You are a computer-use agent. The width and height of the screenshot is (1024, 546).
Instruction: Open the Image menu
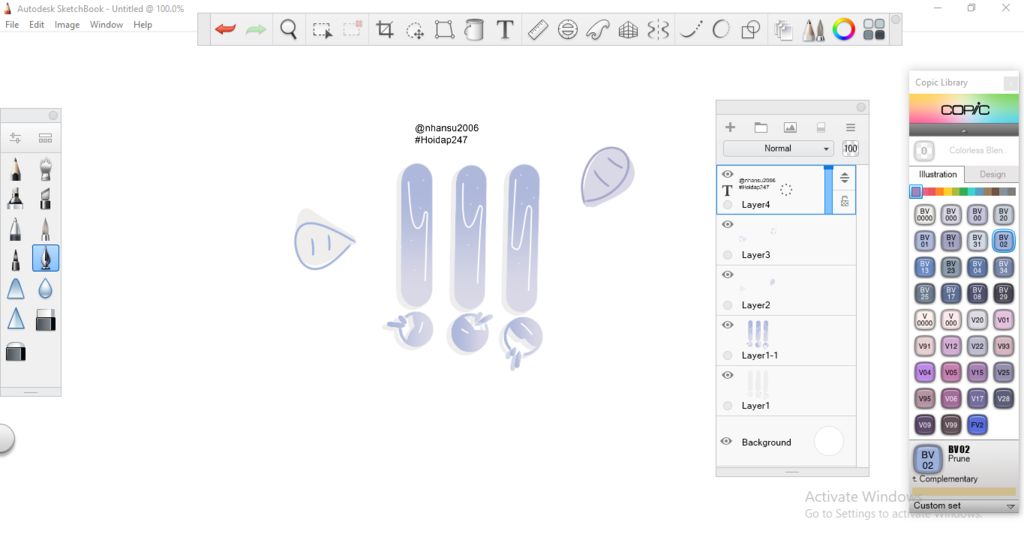[67, 25]
